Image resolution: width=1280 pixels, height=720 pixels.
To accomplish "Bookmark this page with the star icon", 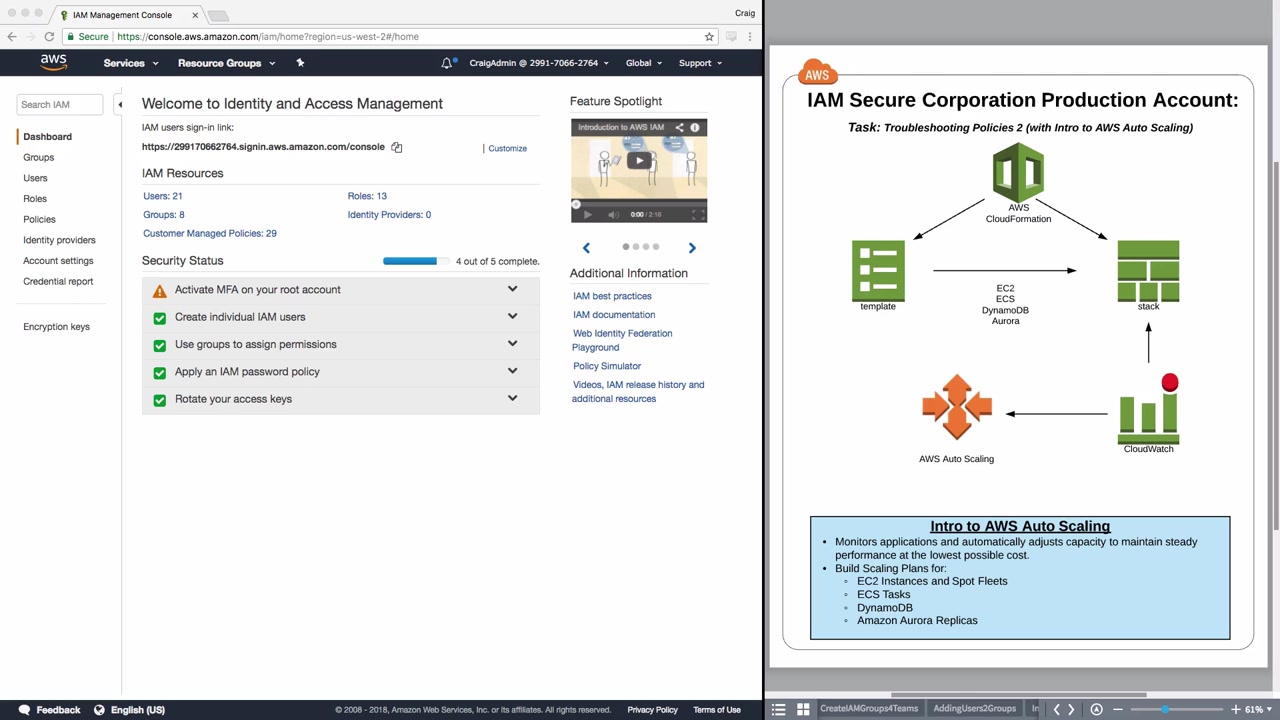I will [709, 37].
